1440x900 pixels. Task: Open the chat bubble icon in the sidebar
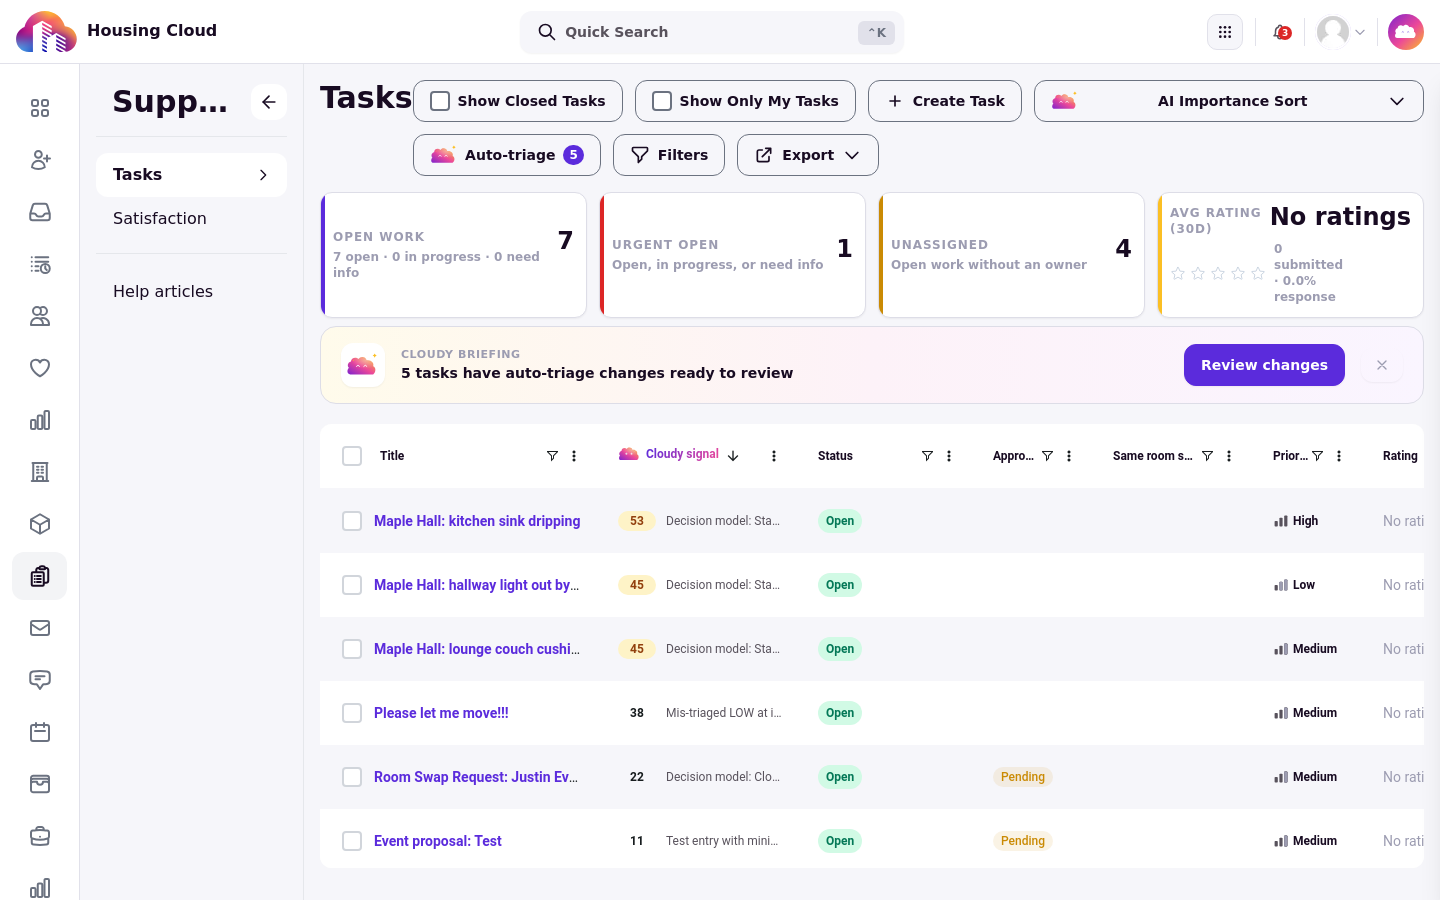pos(40,680)
